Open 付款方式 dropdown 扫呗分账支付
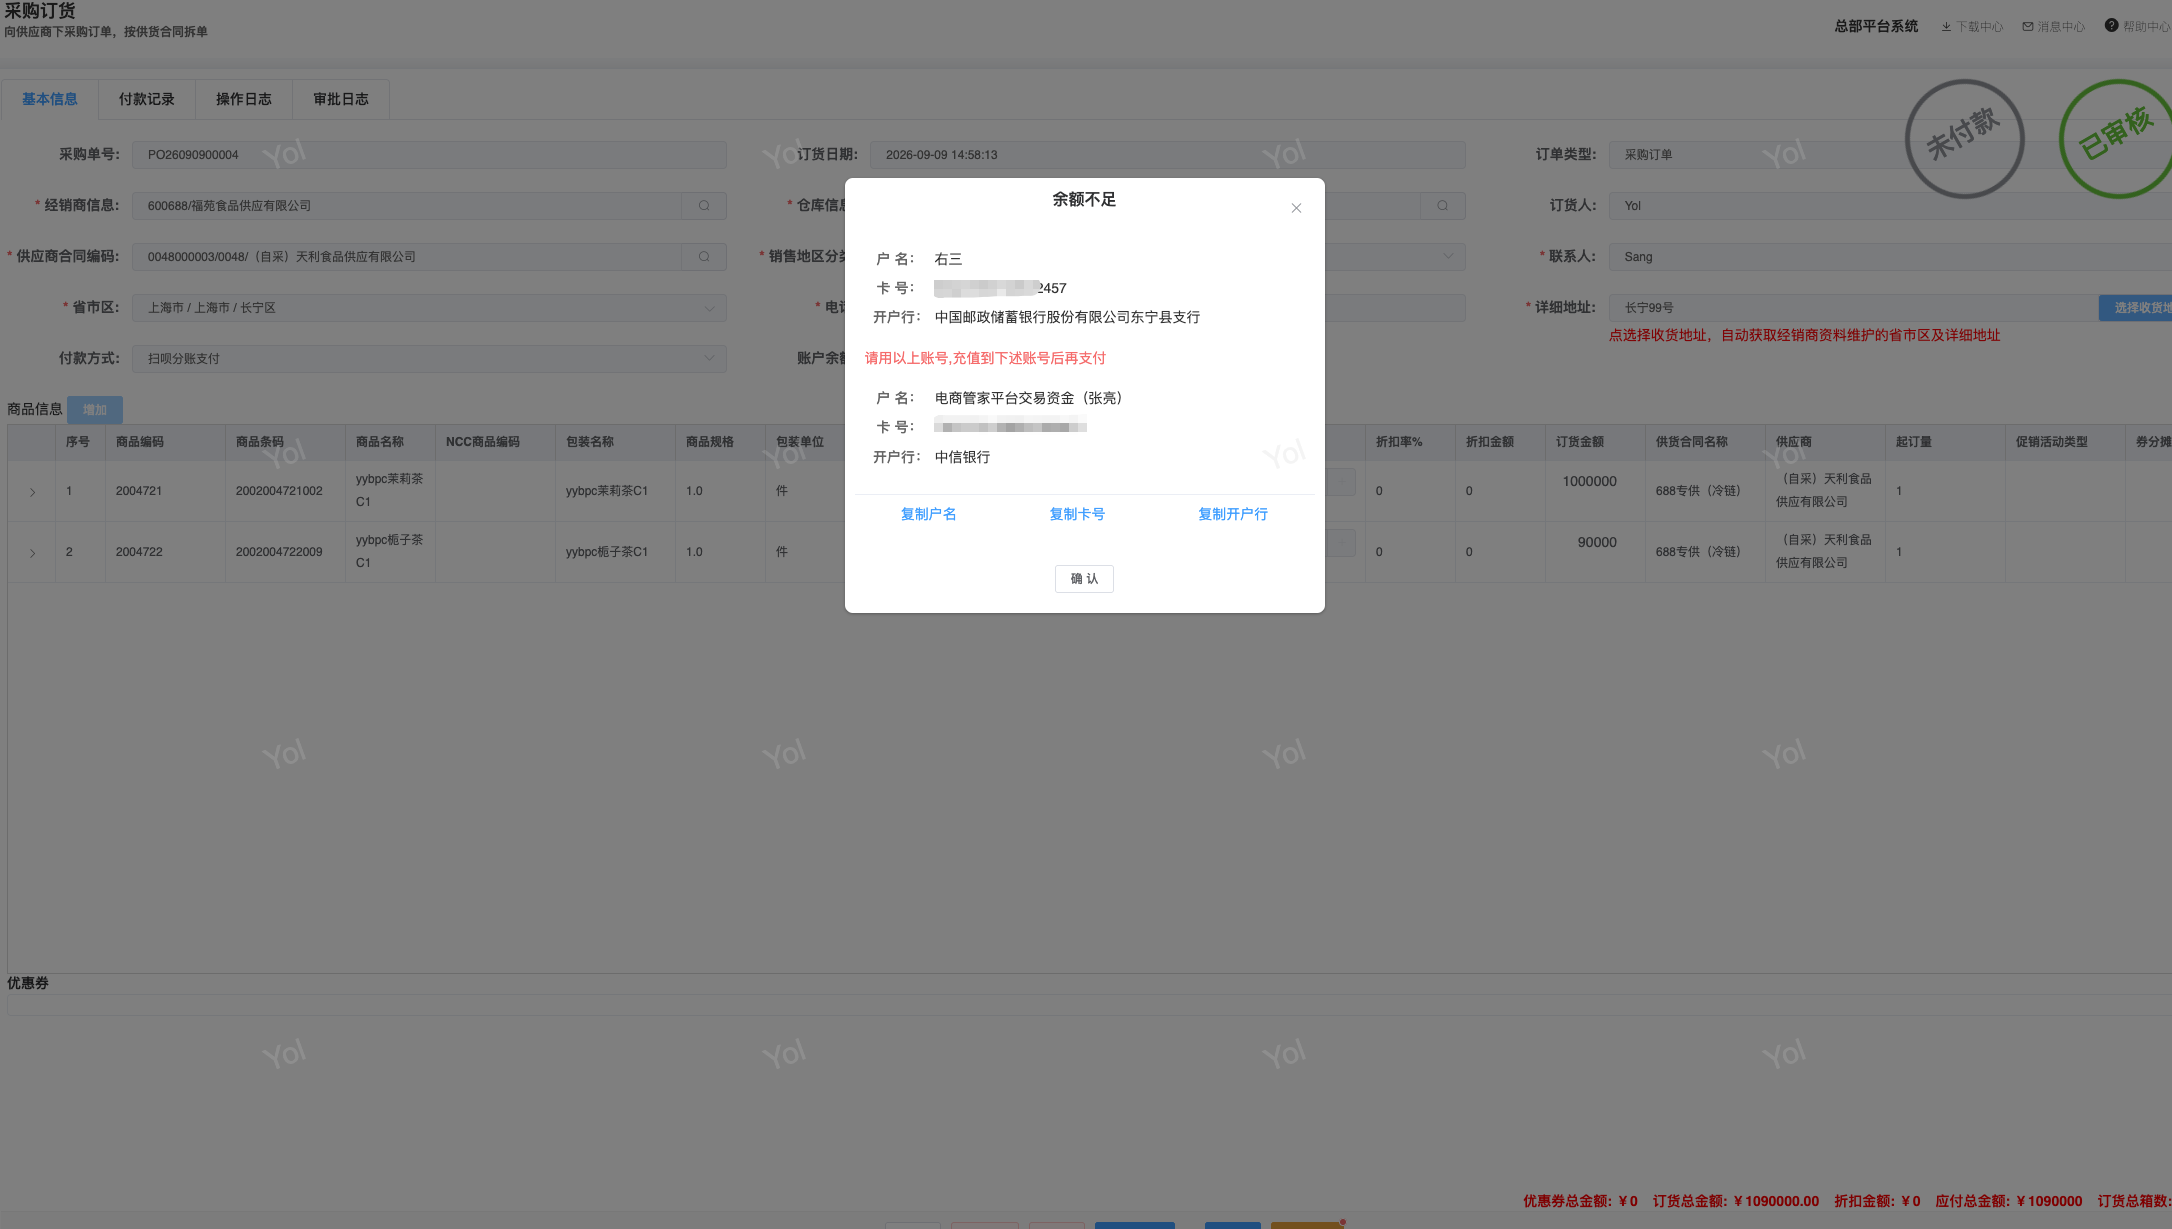This screenshot has height=1229, width=2172. pyautogui.click(x=429, y=359)
